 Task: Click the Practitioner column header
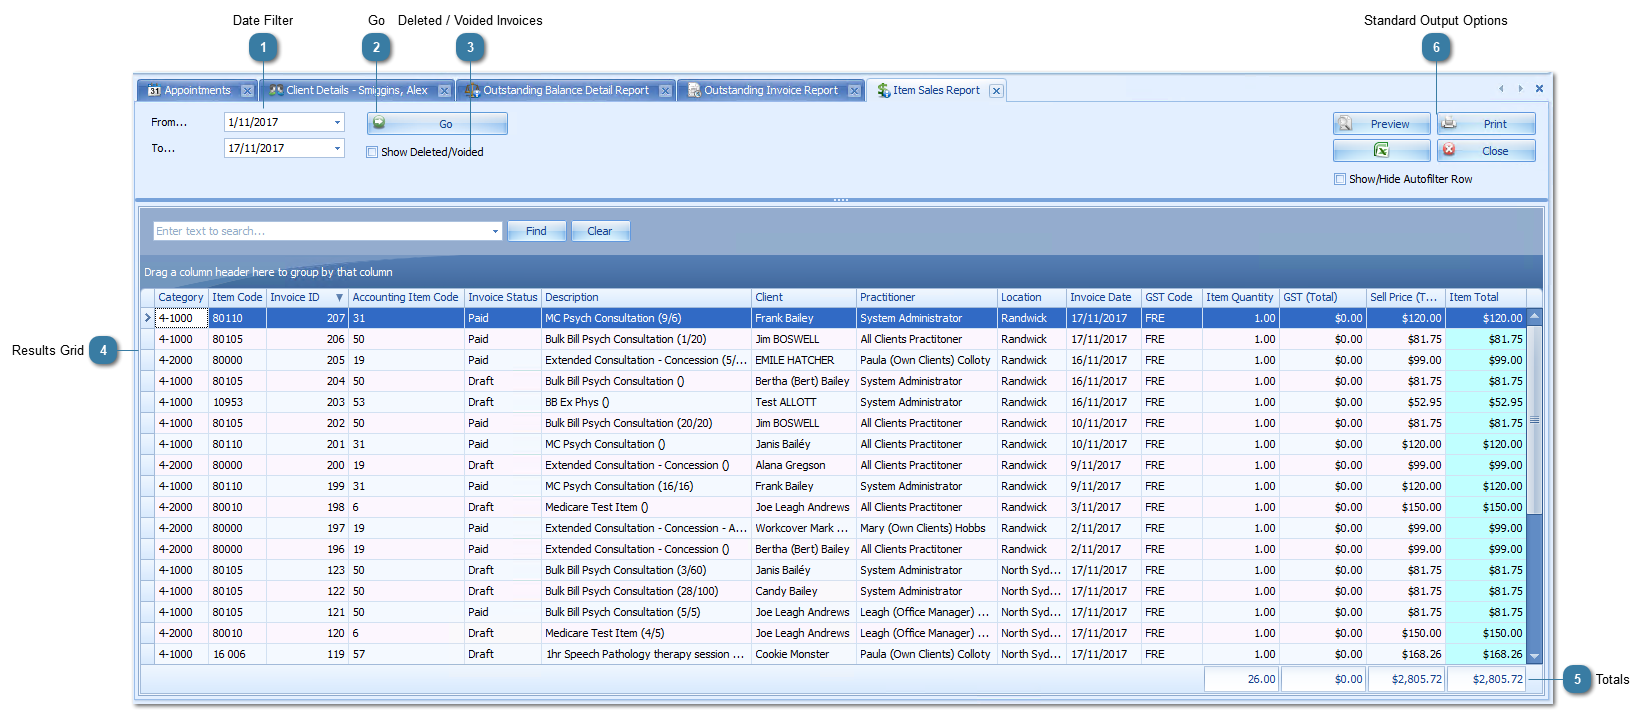[x=927, y=297]
